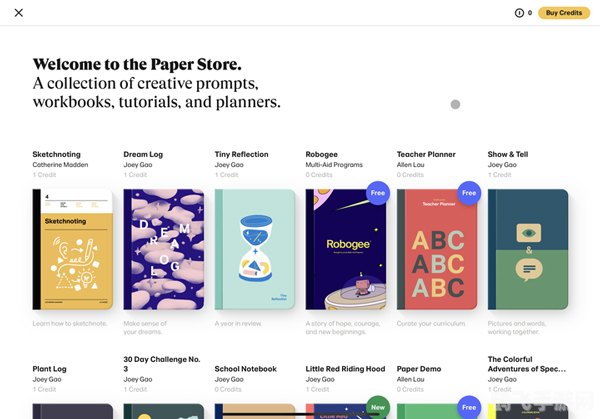Screen dimensions: 600x419
Task: Select the School Notebook title
Action: point(245,369)
